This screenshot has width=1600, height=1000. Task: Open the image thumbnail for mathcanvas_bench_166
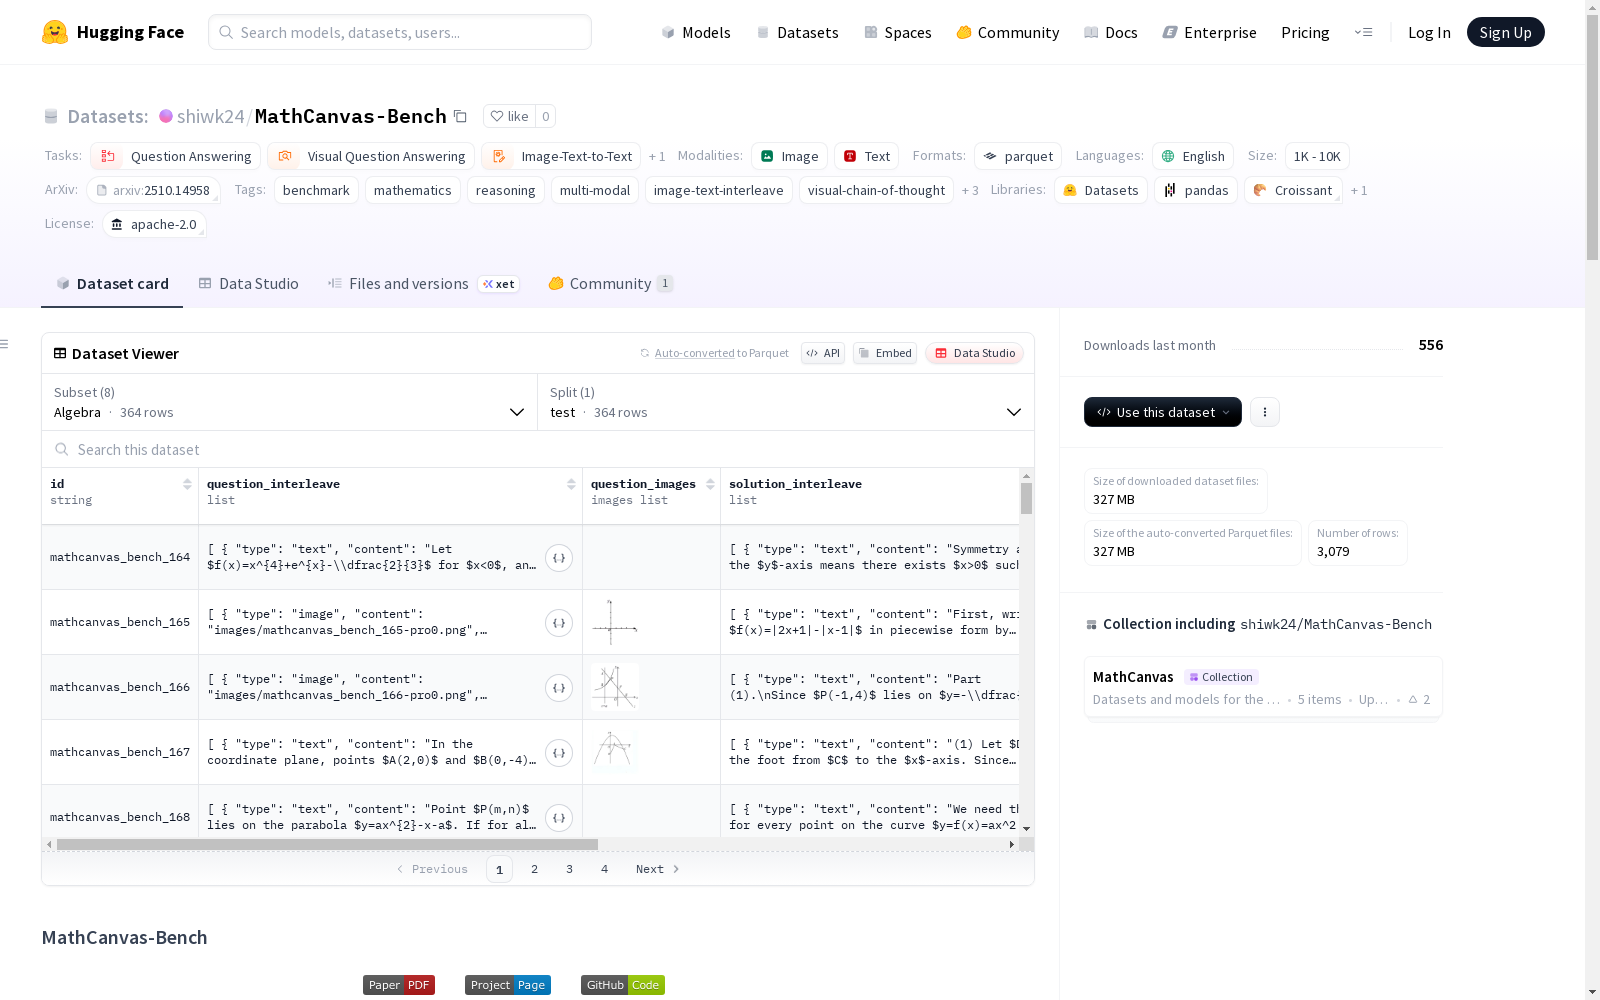pos(615,687)
